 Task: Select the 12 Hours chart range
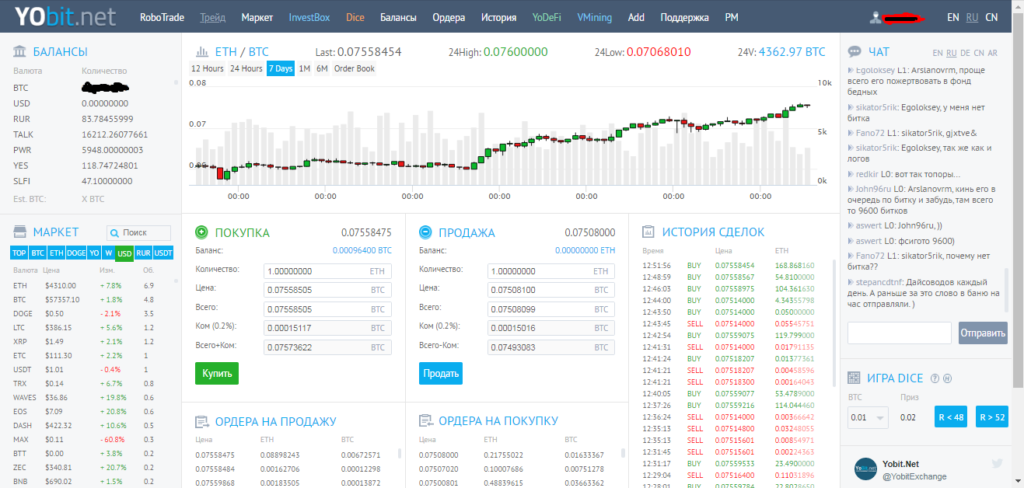coord(208,69)
